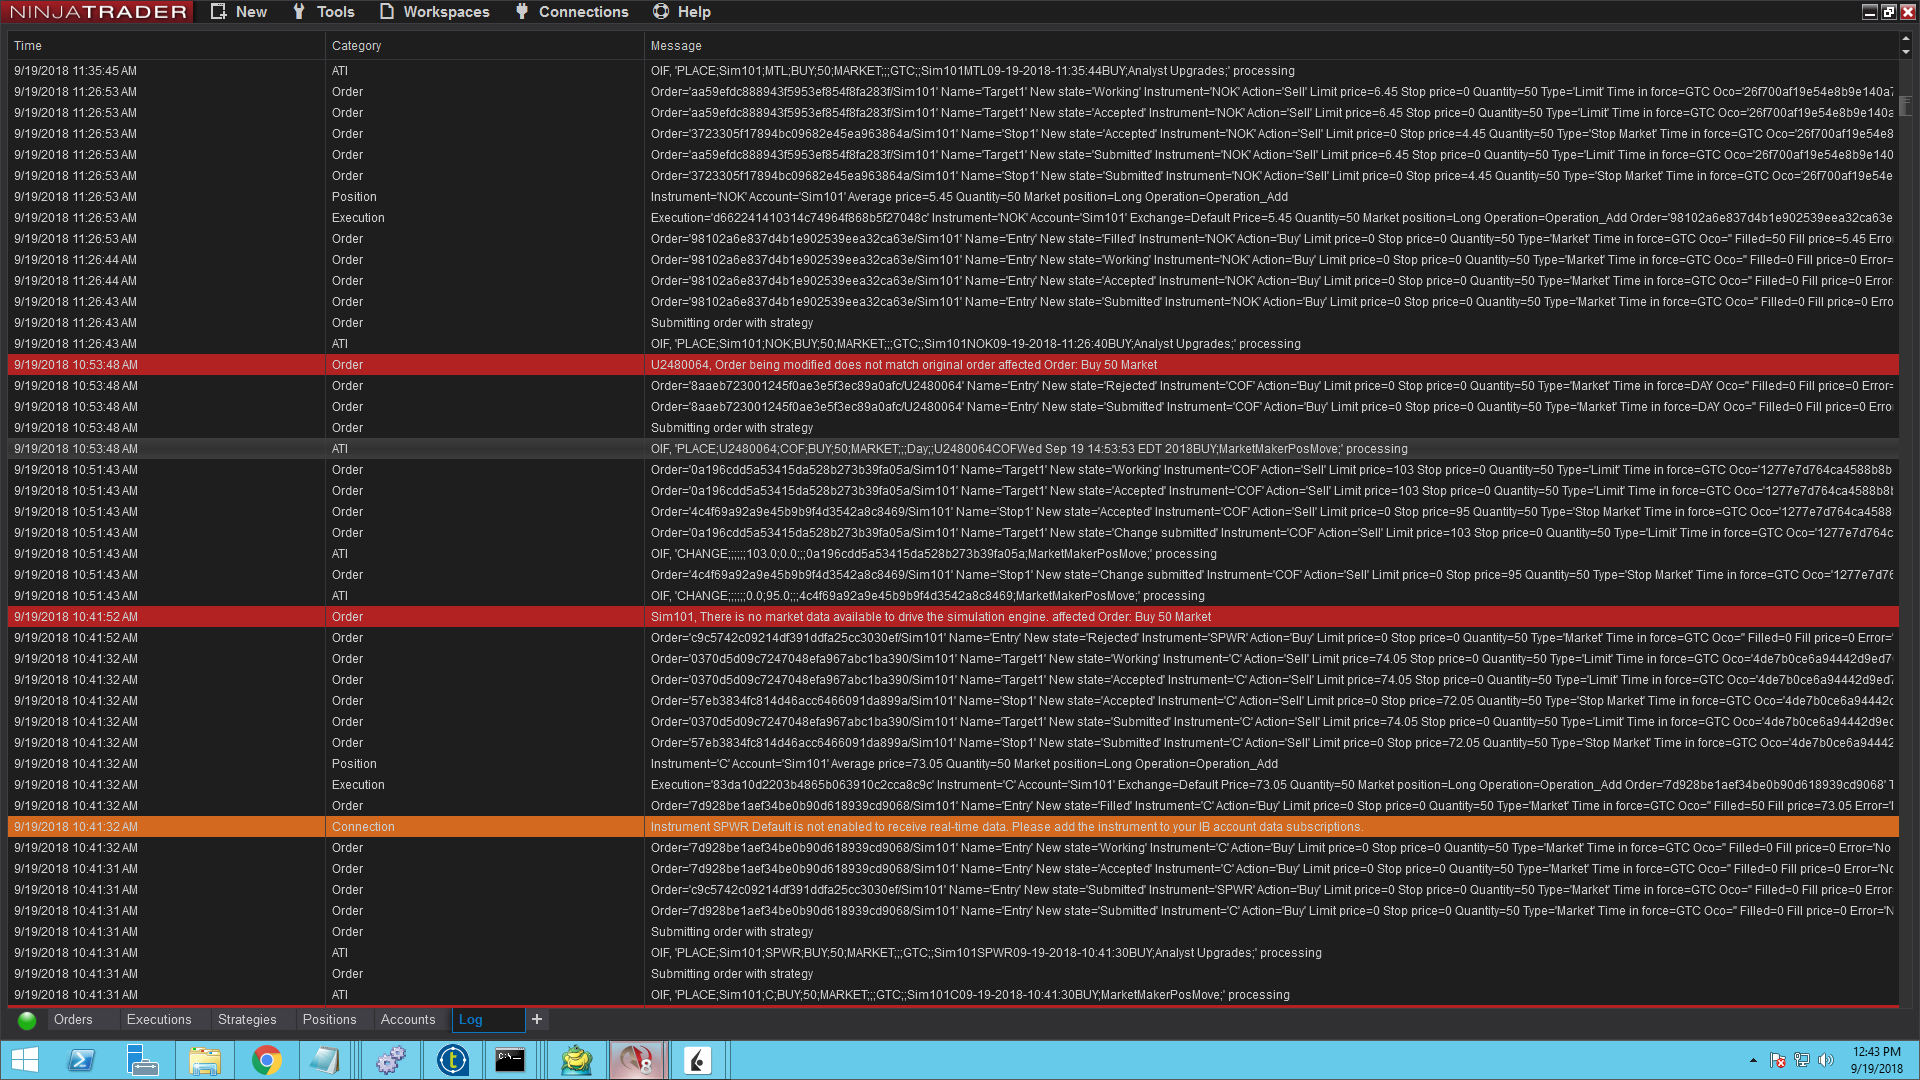This screenshot has width=1920, height=1080.
Task: Open the frog application taskbar icon
Action: coord(576,1060)
